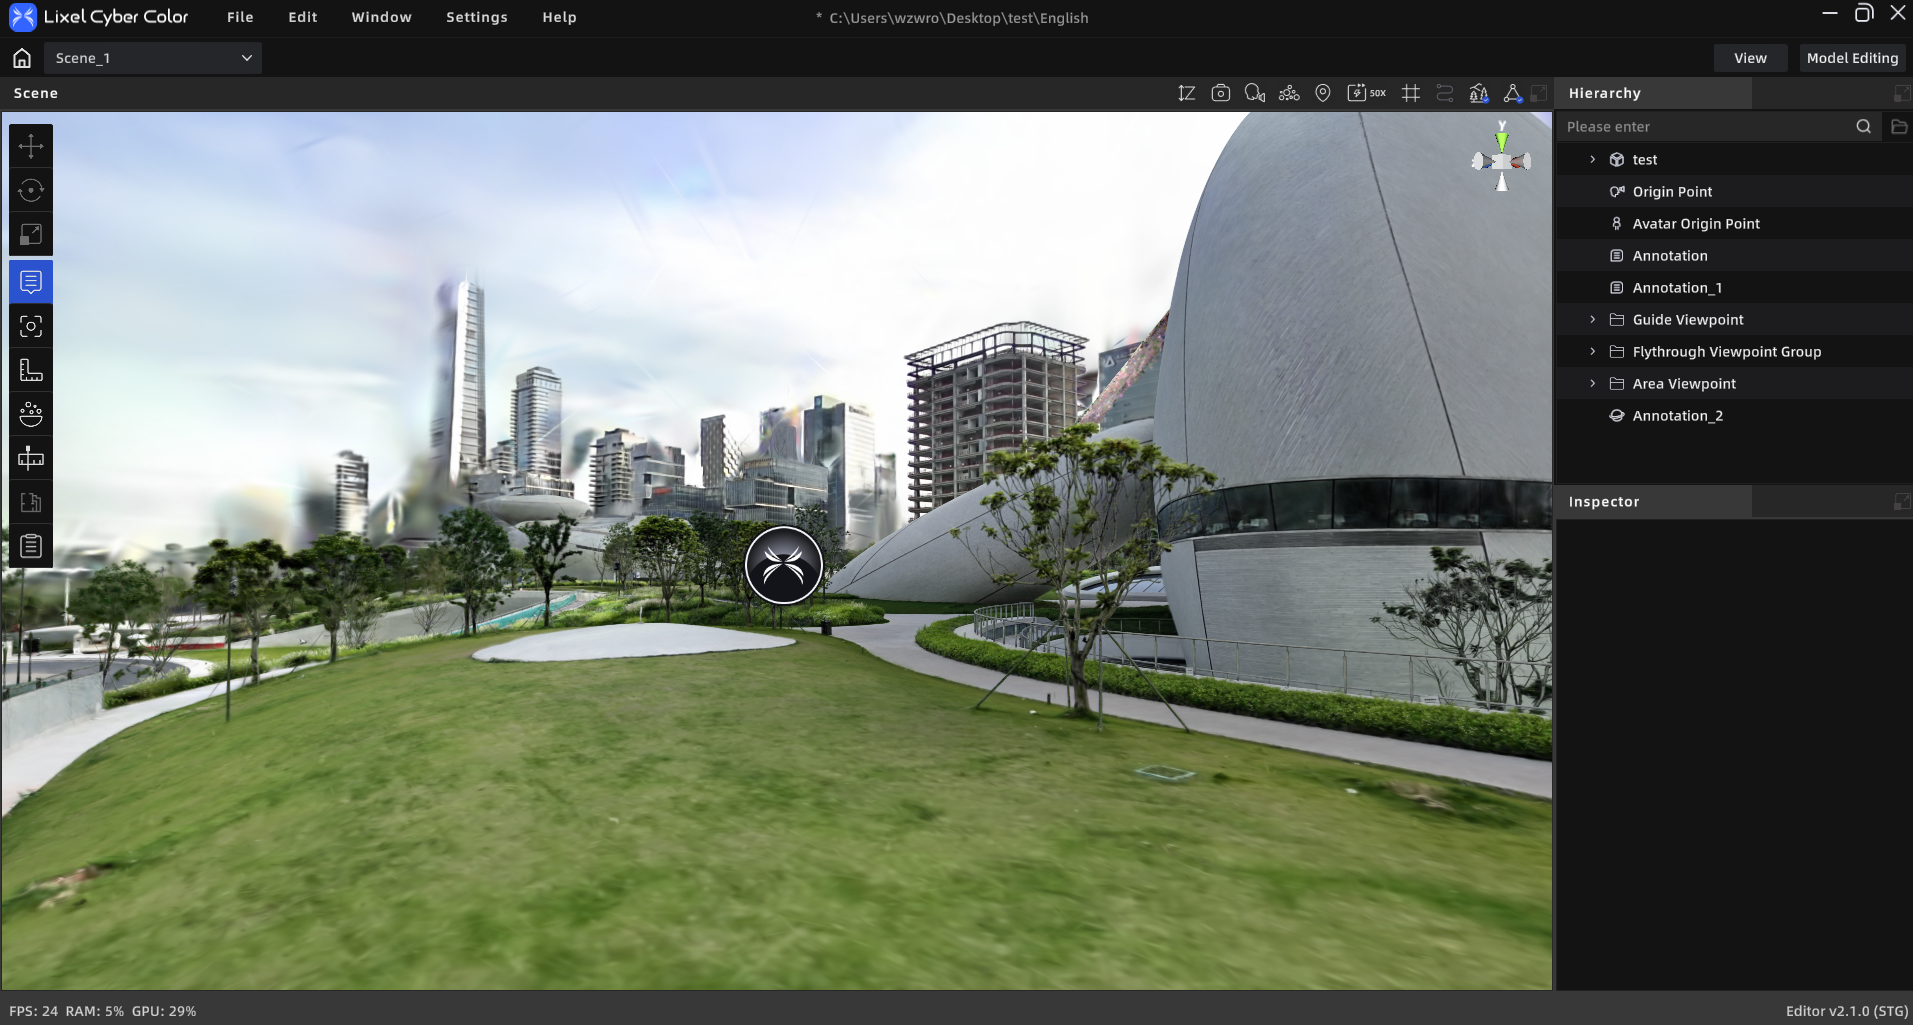Select Guide Viewpoint folder row
Image resolution: width=1913 pixels, height=1025 pixels.
click(1734, 319)
